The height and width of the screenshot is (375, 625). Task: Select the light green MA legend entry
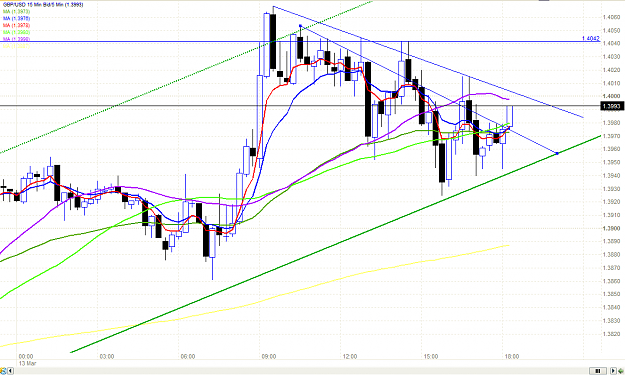click(16, 32)
